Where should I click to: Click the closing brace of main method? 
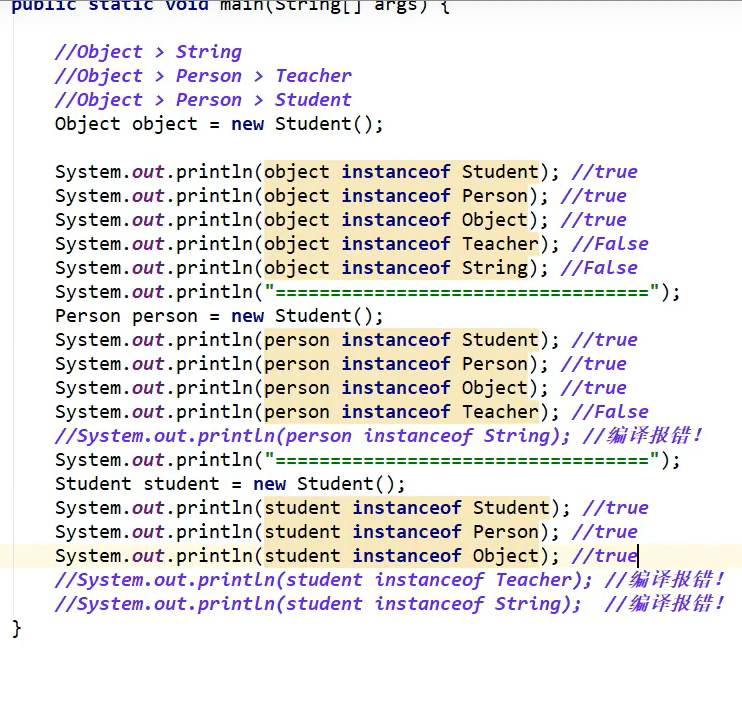tap(17, 629)
